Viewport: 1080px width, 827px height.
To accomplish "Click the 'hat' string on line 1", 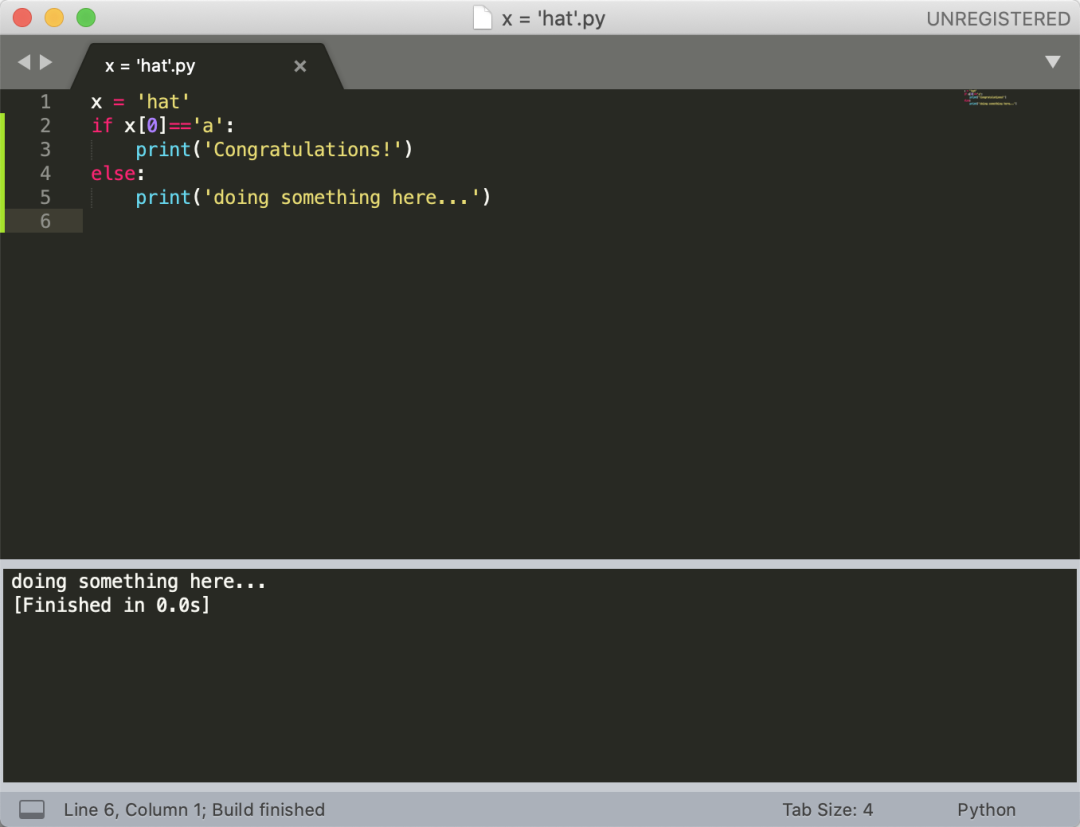I will 163,102.
